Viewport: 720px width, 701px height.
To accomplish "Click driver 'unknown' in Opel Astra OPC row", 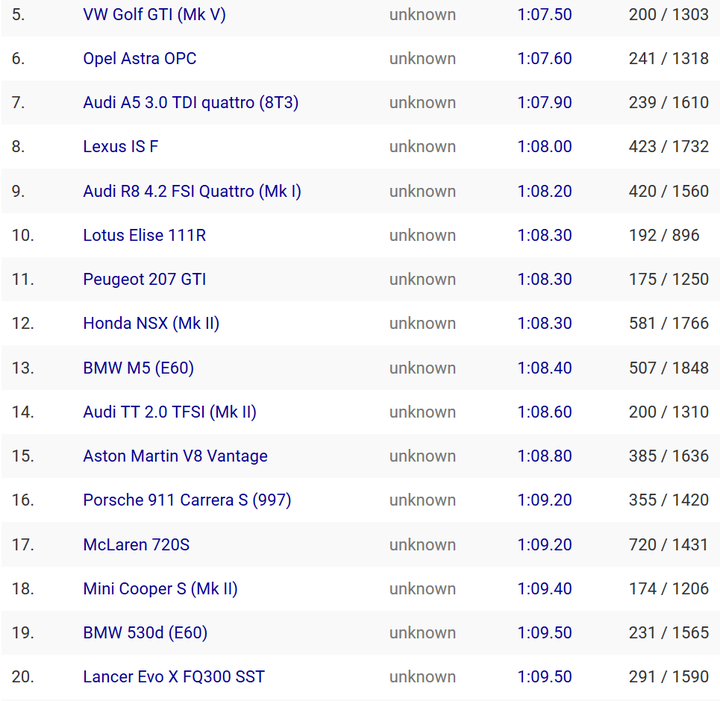I will [422, 59].
